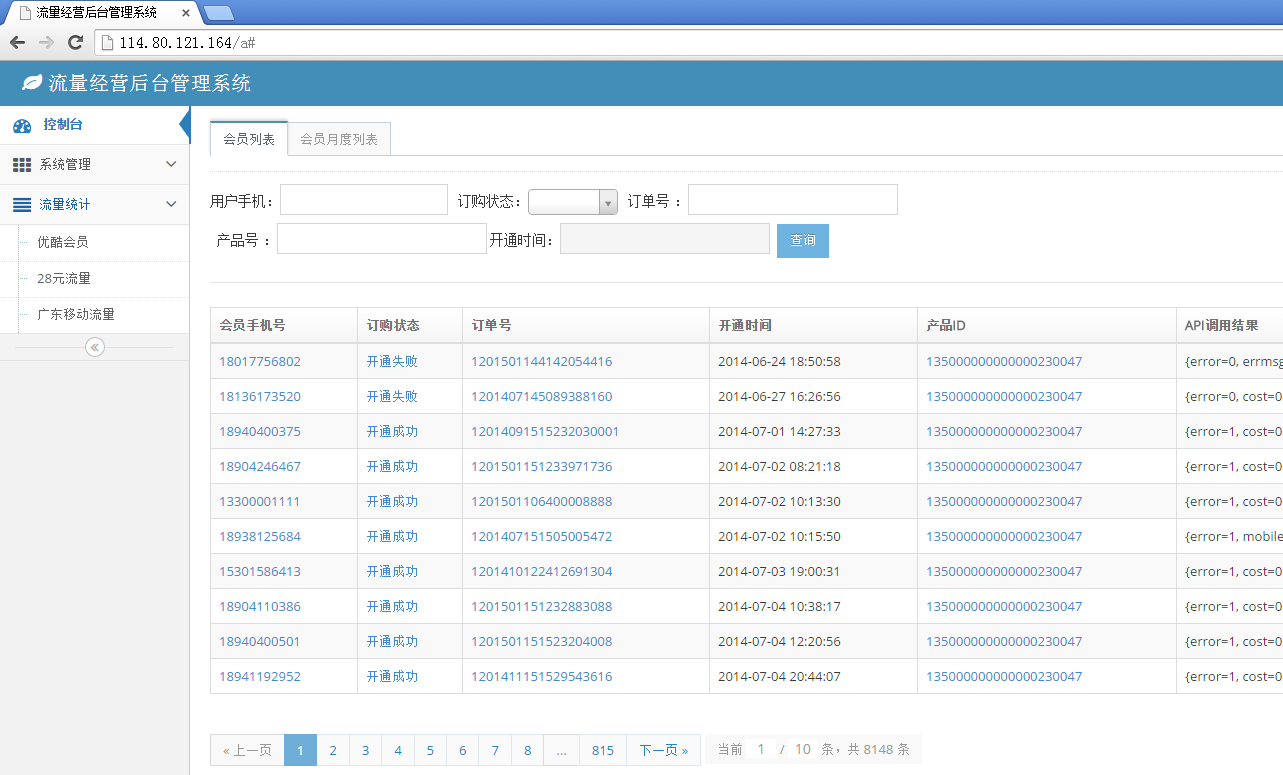1283x775 pixels.
Task: Click product ID in 15301586413 row
Action: [x=1004, y=571]
